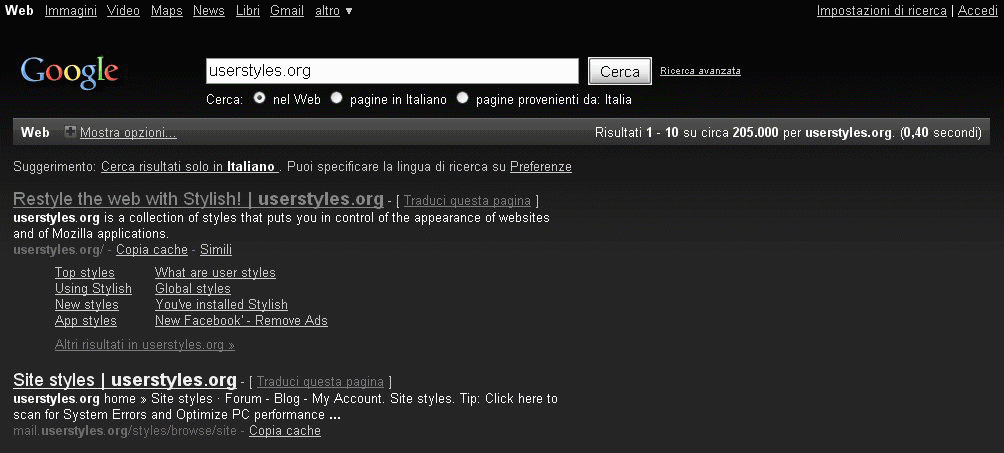This screenshot has width=1004, height=453.
Task: Open 'Copia cache' of first result
Action: pos(152,249)
